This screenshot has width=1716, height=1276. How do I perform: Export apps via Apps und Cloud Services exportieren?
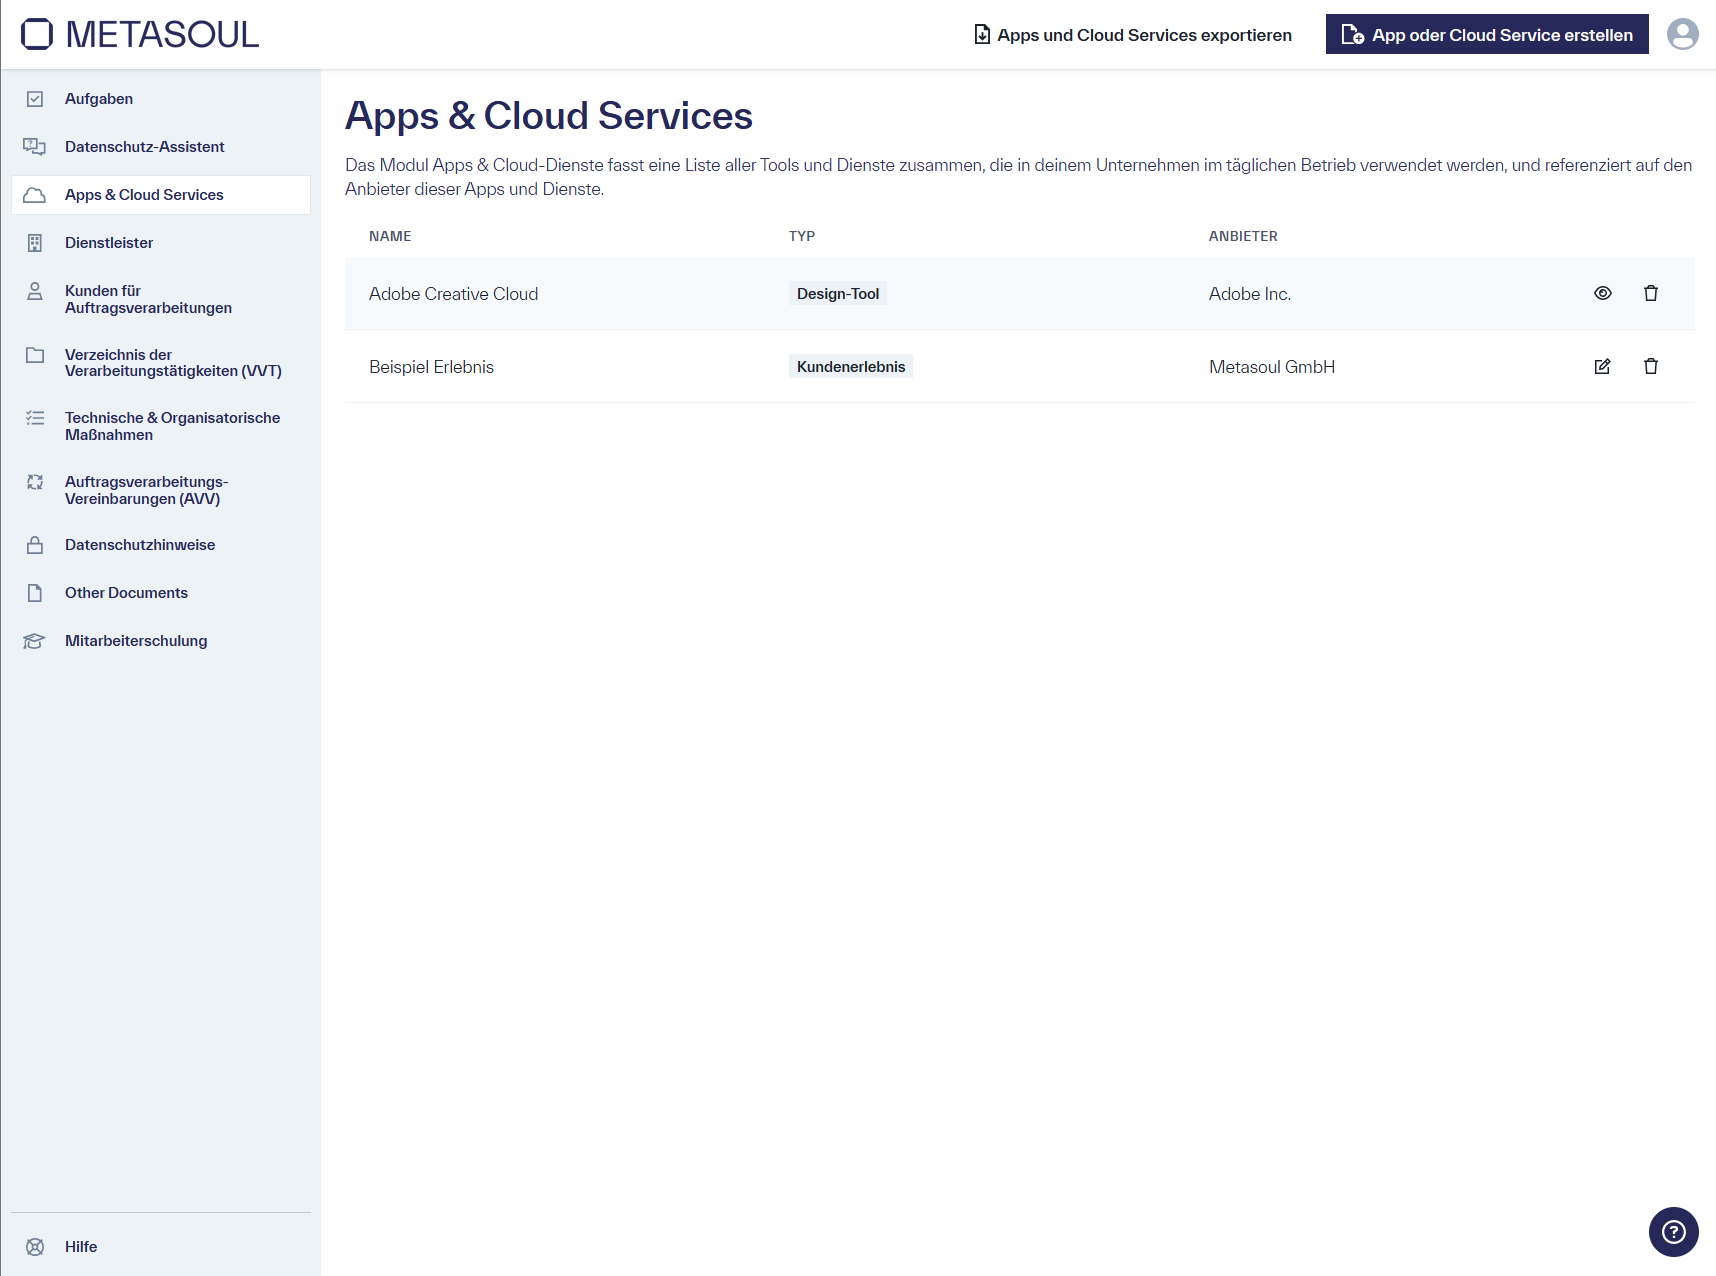(x=1132, y=34)
